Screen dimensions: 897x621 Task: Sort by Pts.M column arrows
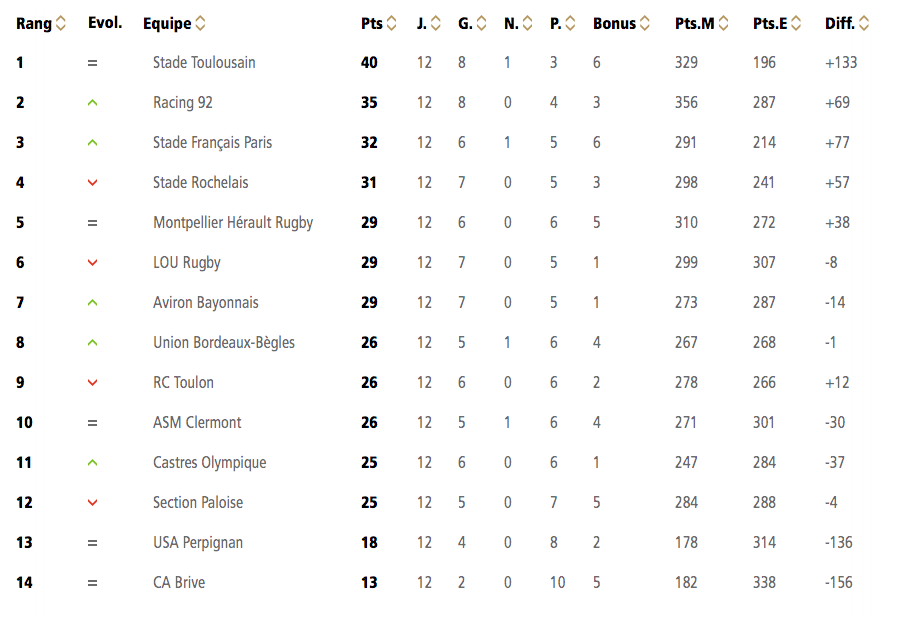[724, 23]
